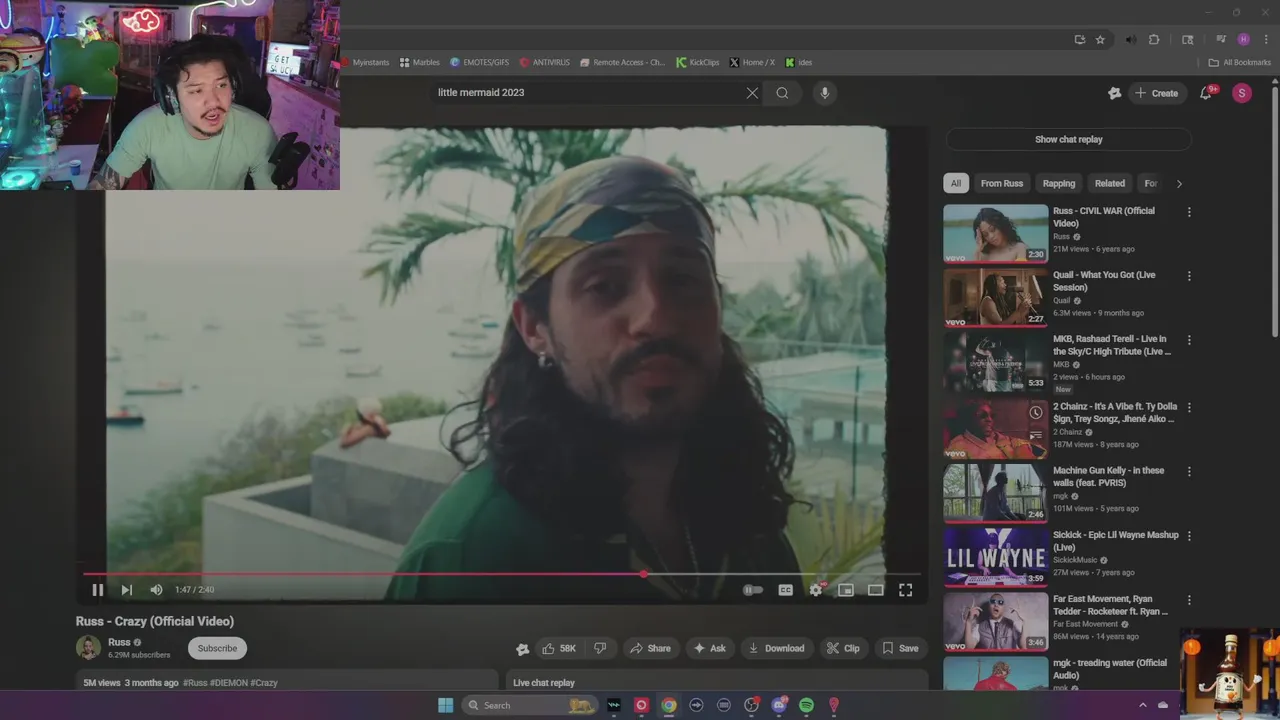Download the video
The image size is (1280, 720).
pos(776,648)
